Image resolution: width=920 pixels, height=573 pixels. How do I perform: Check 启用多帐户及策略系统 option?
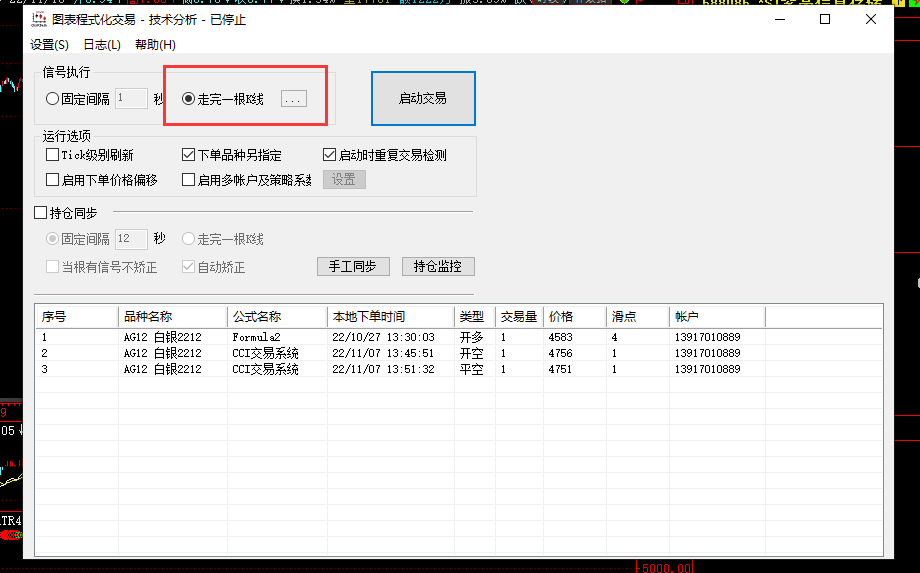click(x=188, y=180)
